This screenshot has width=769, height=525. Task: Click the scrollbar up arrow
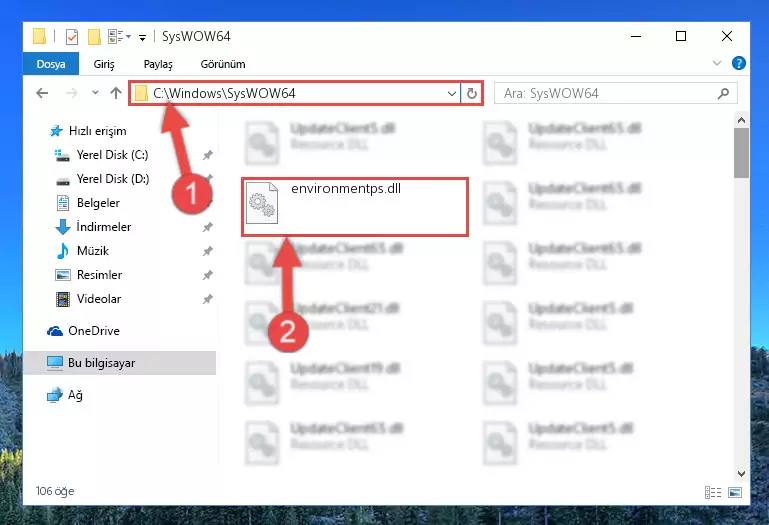(741, 120)
